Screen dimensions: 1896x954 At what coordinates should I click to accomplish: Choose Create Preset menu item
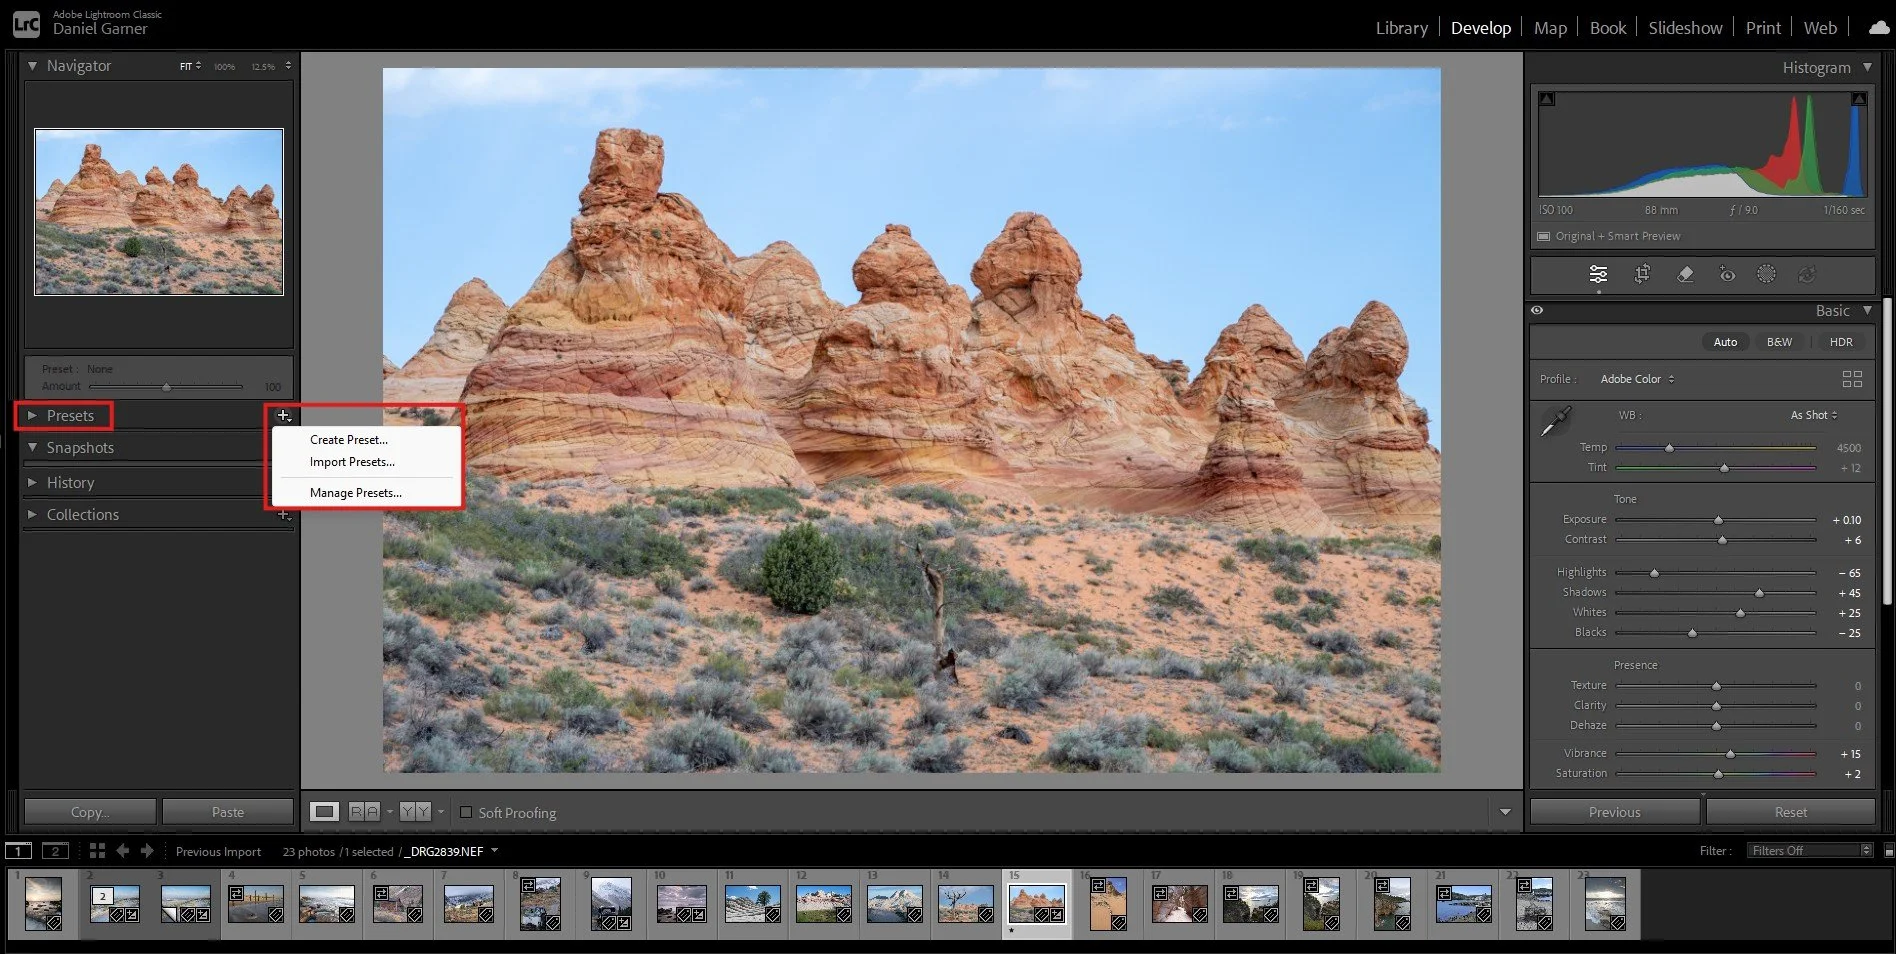[x=349, y=439]
